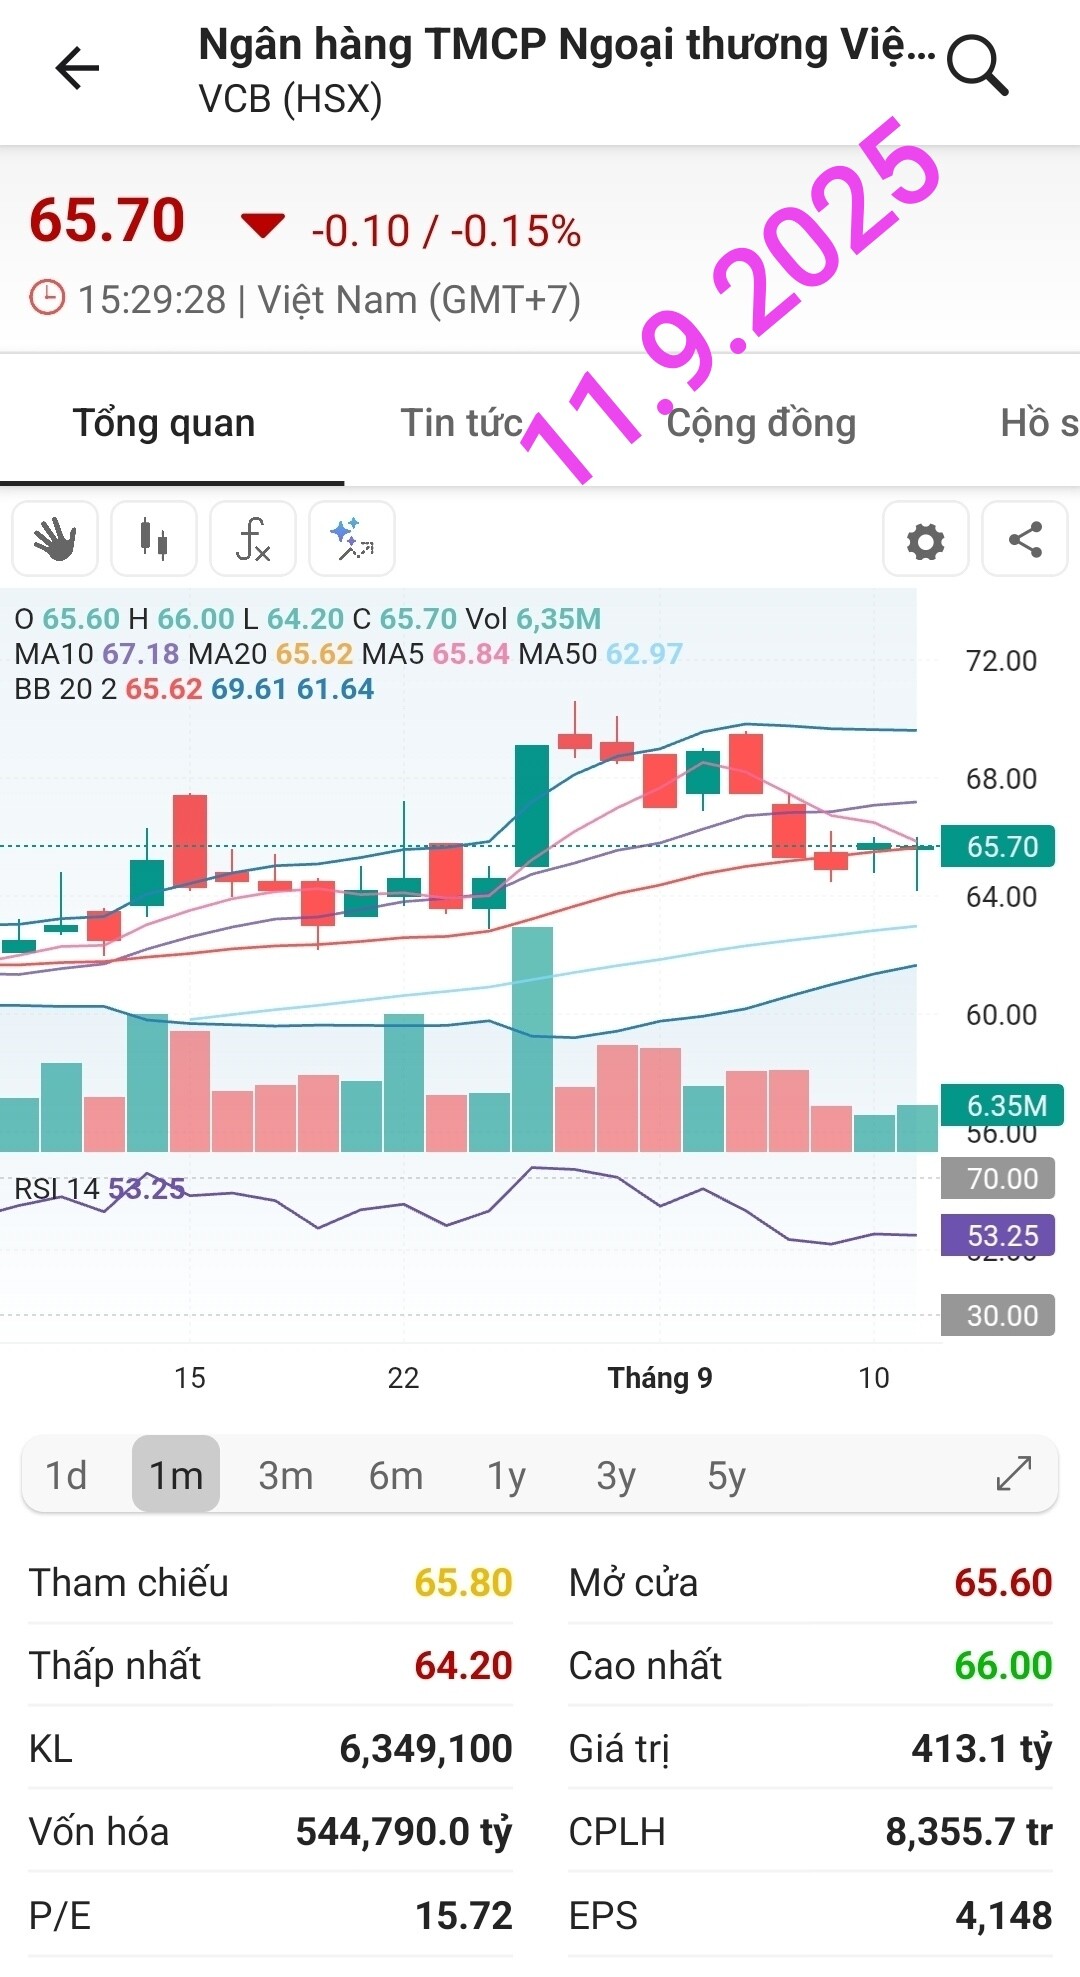Change the candlestick chart type
This screenshot has width=1080, height=1977.
[154, 539]
